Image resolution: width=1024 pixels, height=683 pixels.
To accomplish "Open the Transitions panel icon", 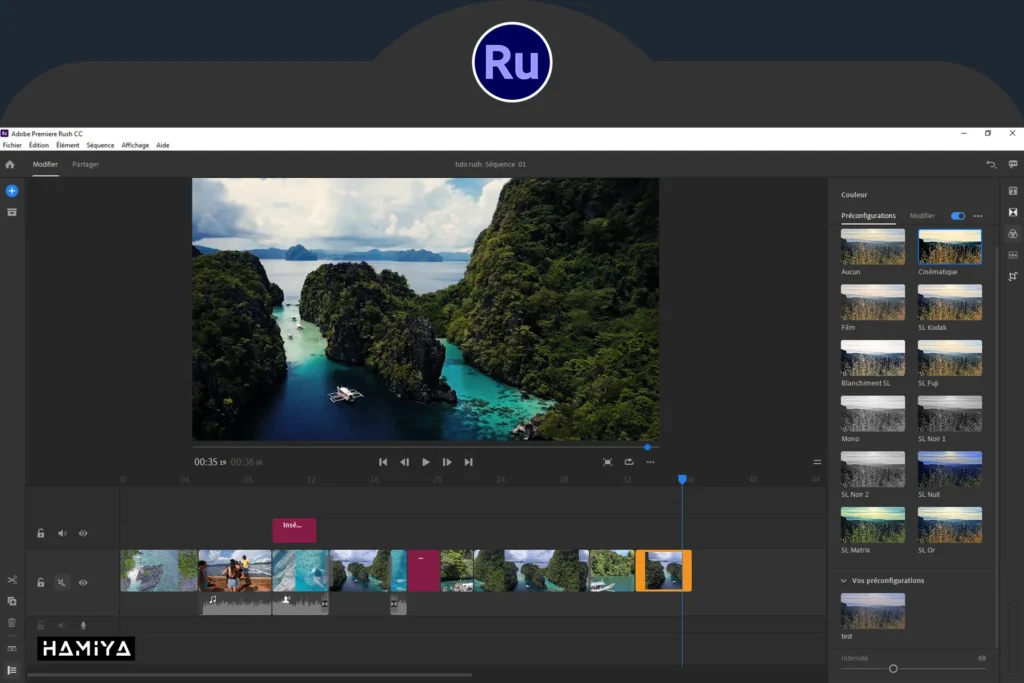I will [x=1013, y=212].
